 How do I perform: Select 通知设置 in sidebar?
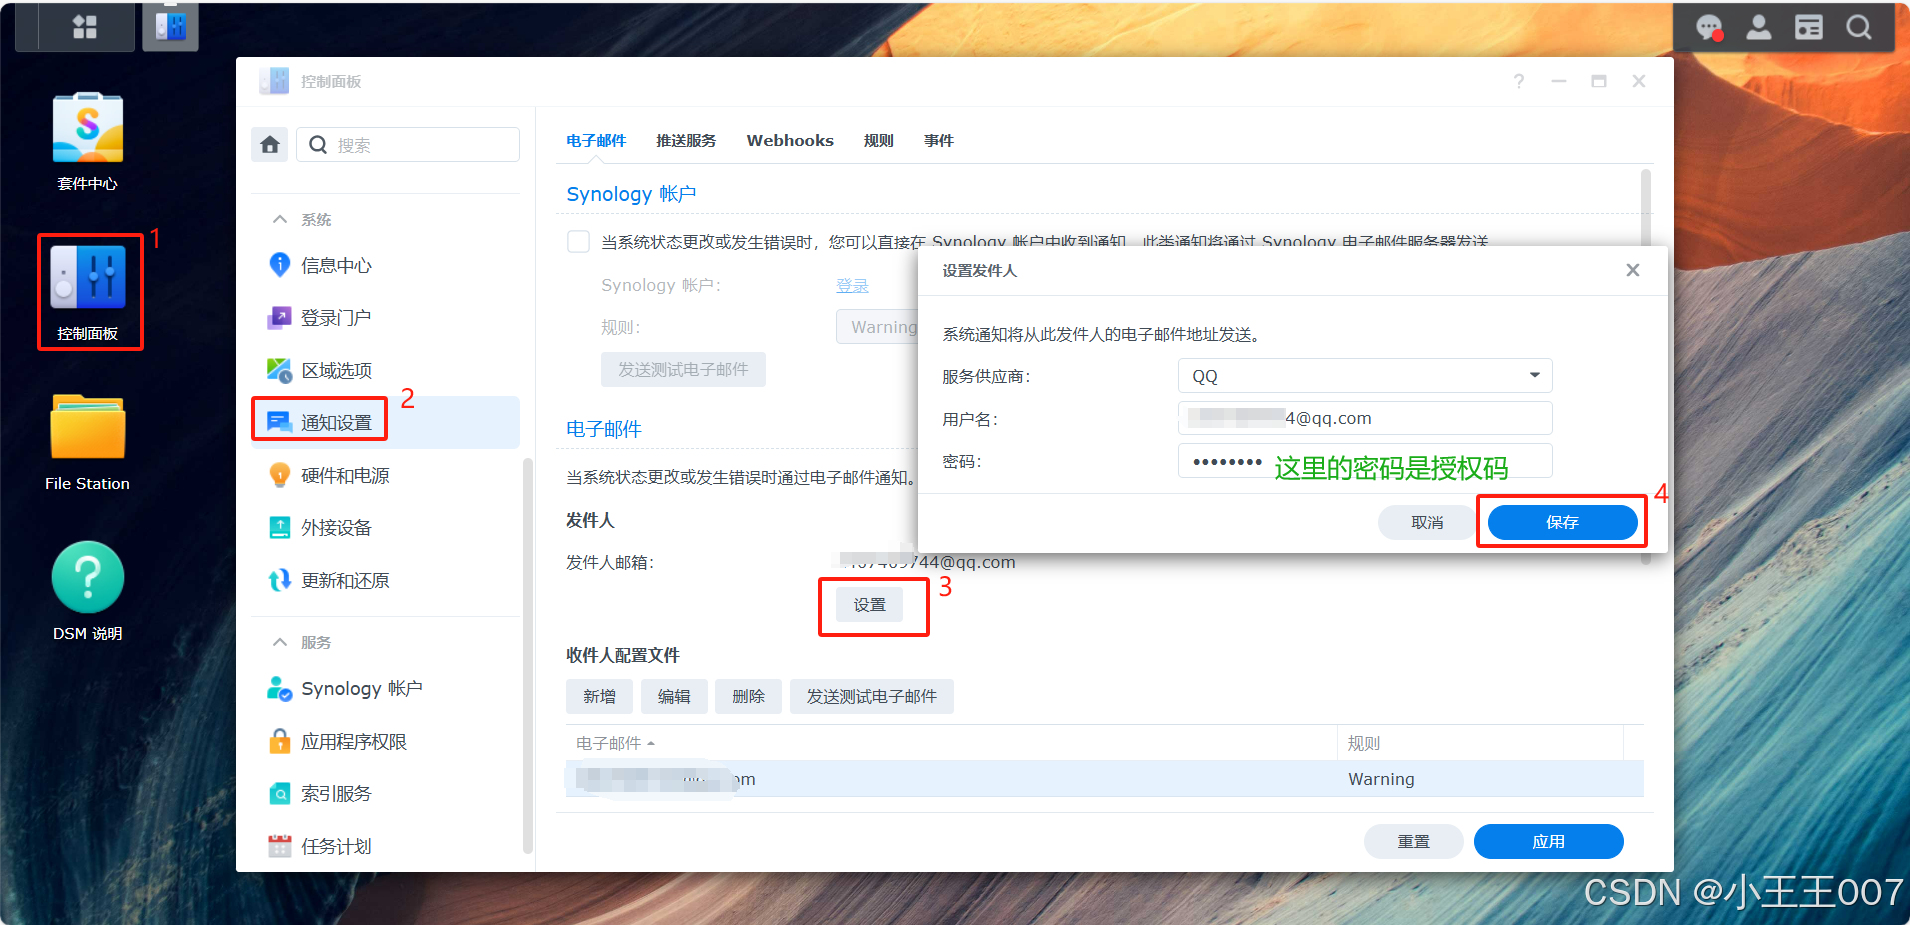coord(385,422)
